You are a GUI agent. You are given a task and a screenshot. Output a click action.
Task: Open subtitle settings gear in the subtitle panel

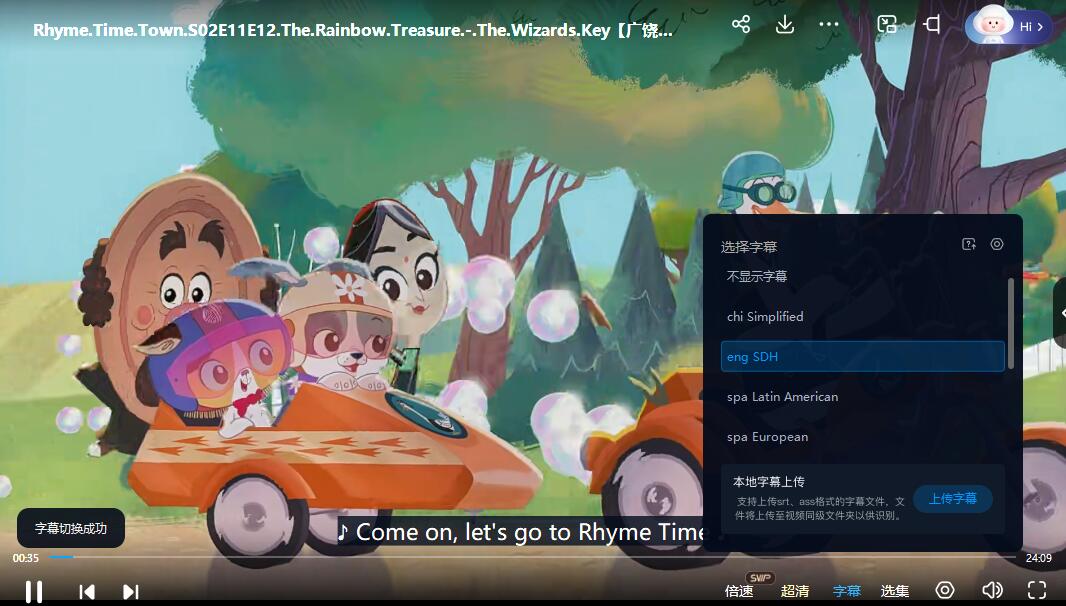pyautogui.click(x=997, y=244)
